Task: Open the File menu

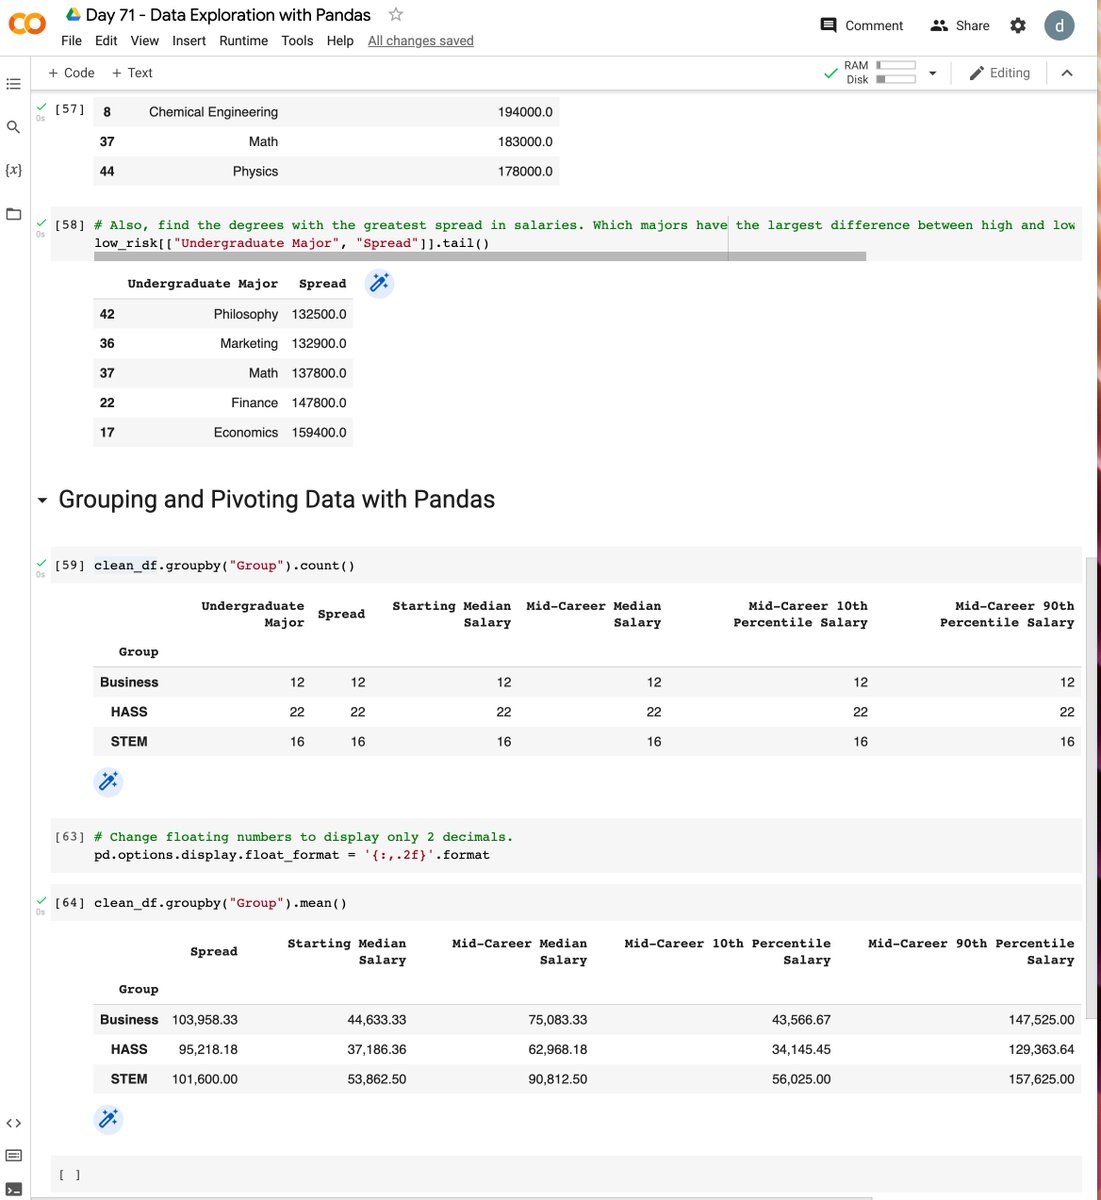Action: 71,41
